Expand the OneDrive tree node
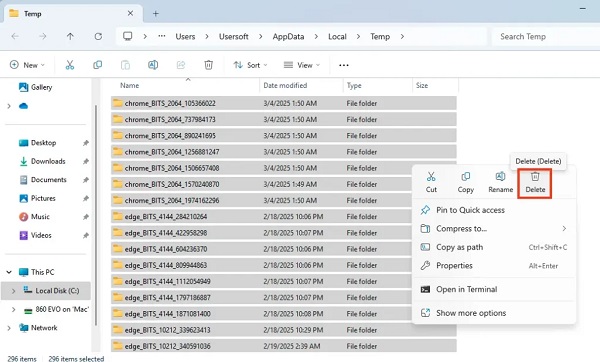Viewport: 600px width, 362px height. (9, 106)
